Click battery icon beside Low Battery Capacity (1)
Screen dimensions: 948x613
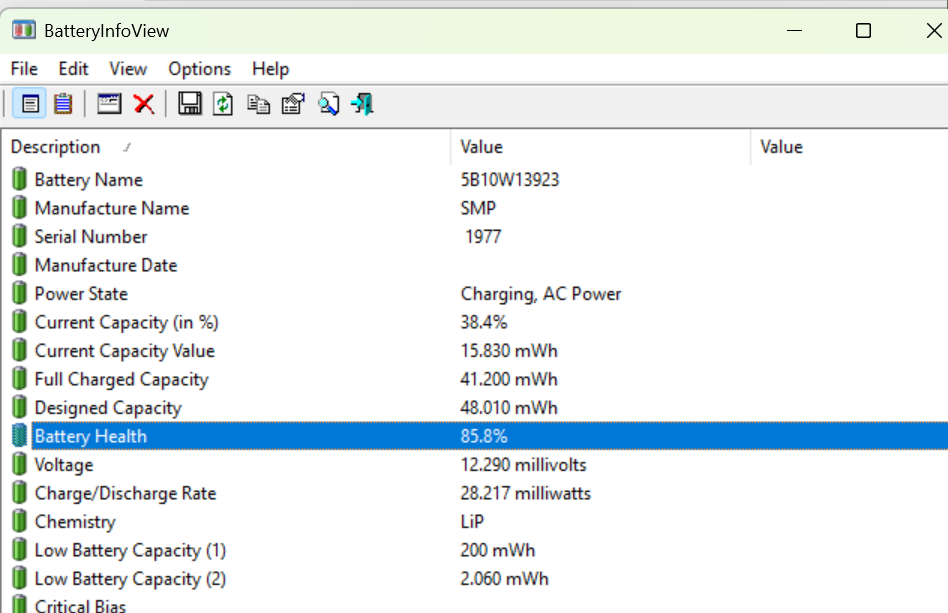[19, 550]
